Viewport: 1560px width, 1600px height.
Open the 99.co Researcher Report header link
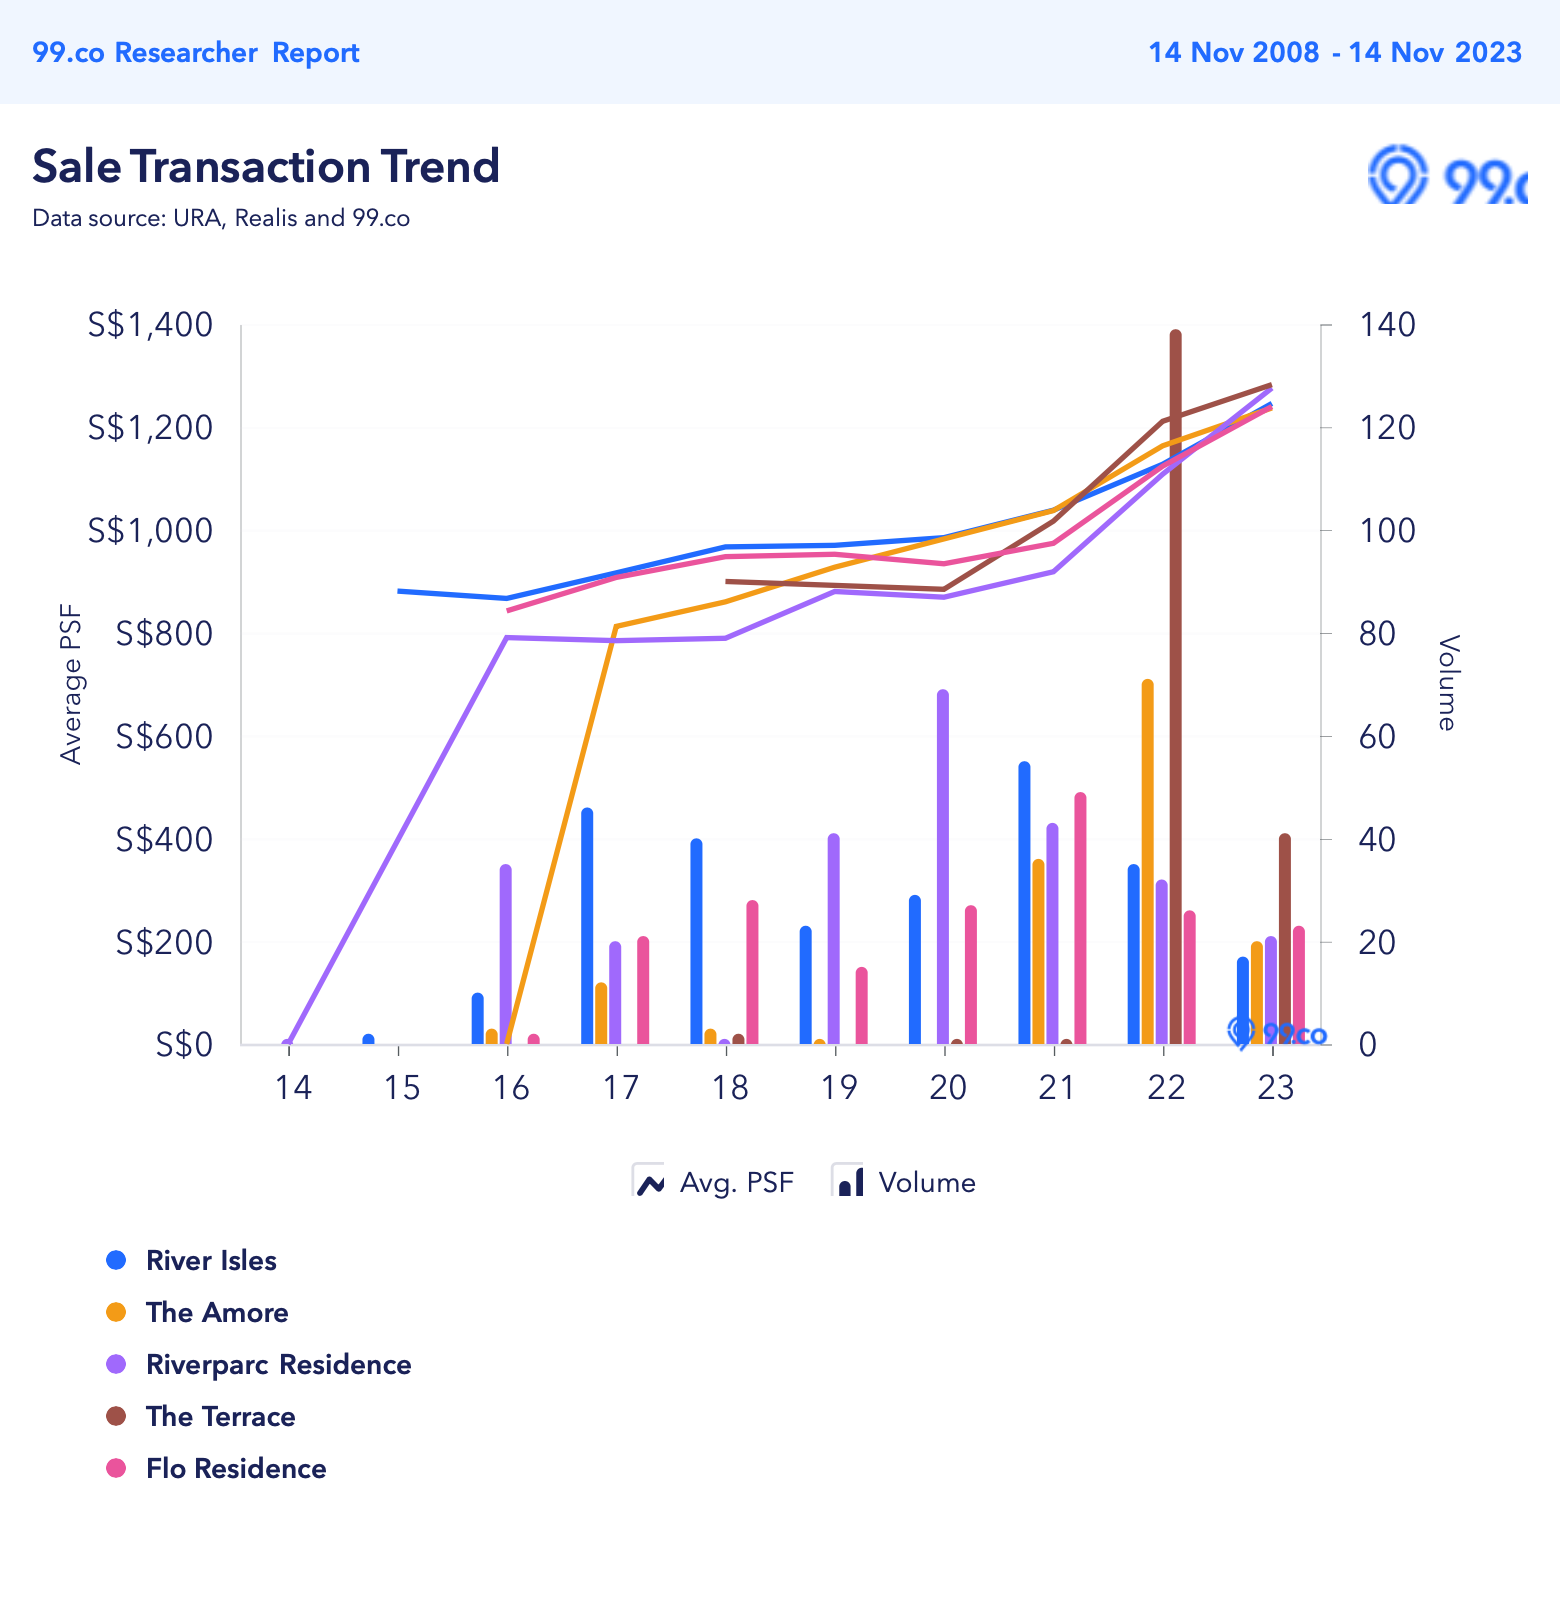tap(196, 52)
